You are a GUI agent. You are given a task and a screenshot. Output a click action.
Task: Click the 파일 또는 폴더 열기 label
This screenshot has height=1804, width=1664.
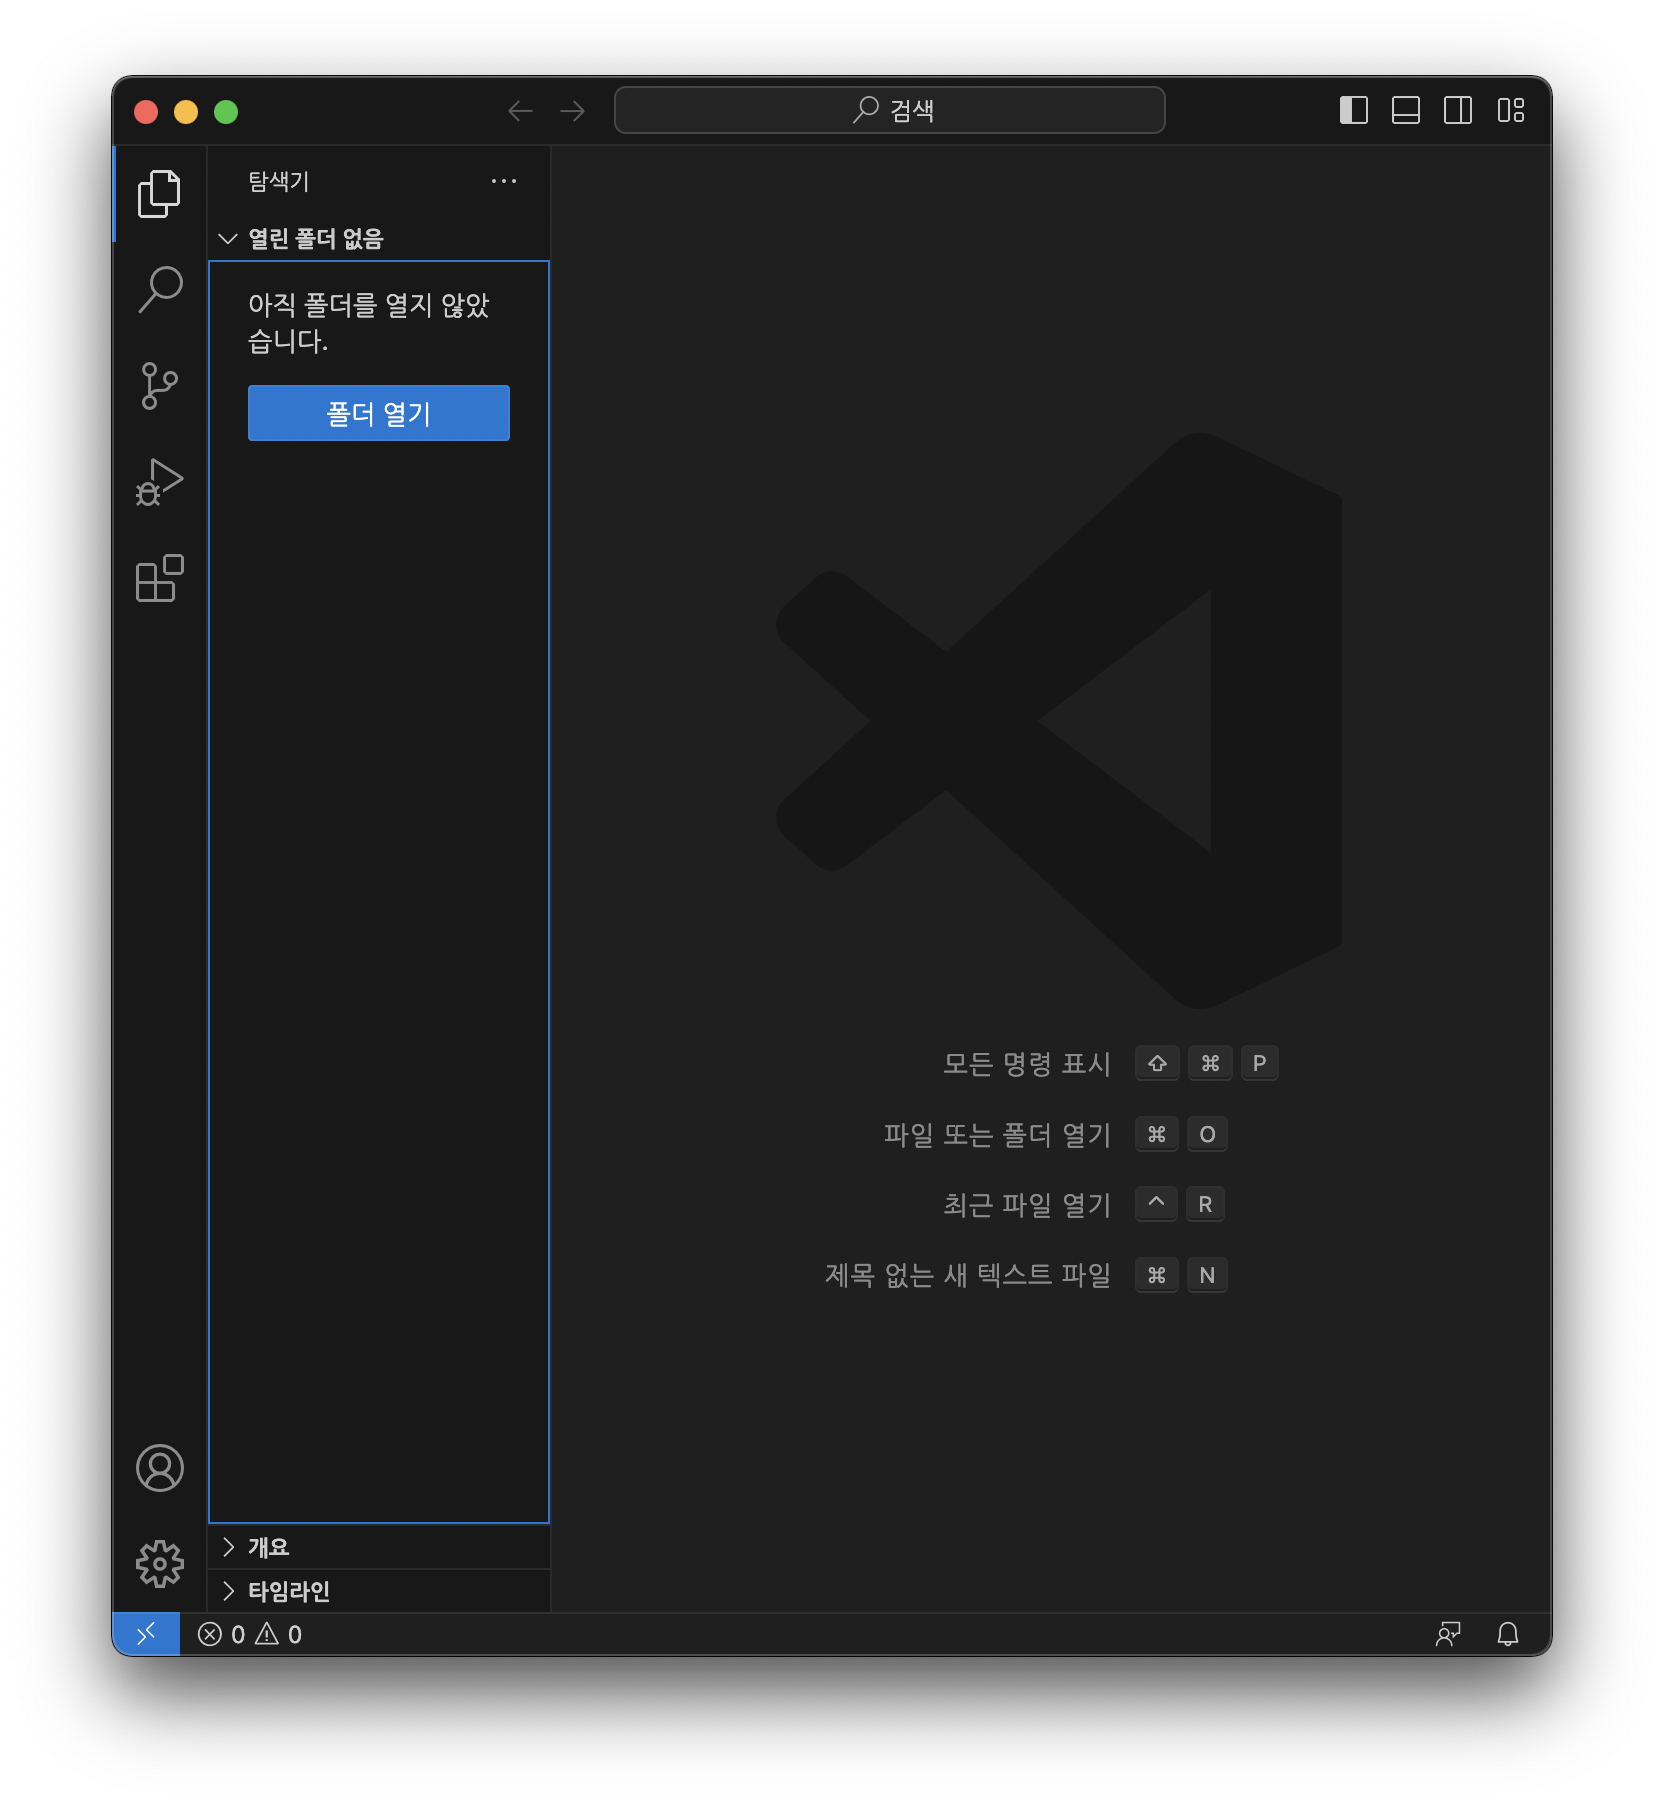point(998,1134)
